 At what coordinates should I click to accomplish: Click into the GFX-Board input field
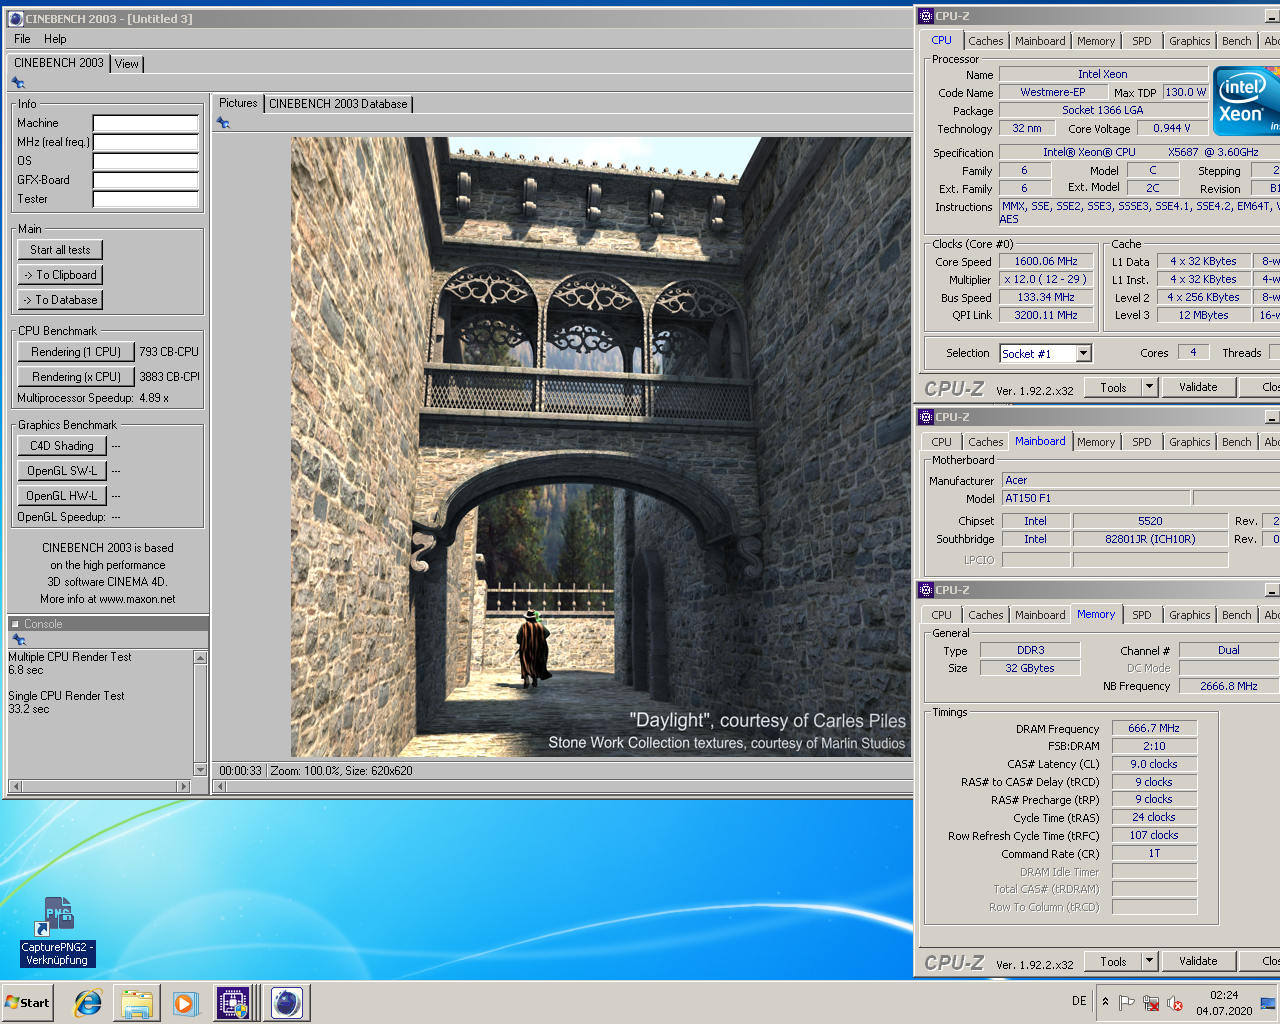(x=146, y=180)
